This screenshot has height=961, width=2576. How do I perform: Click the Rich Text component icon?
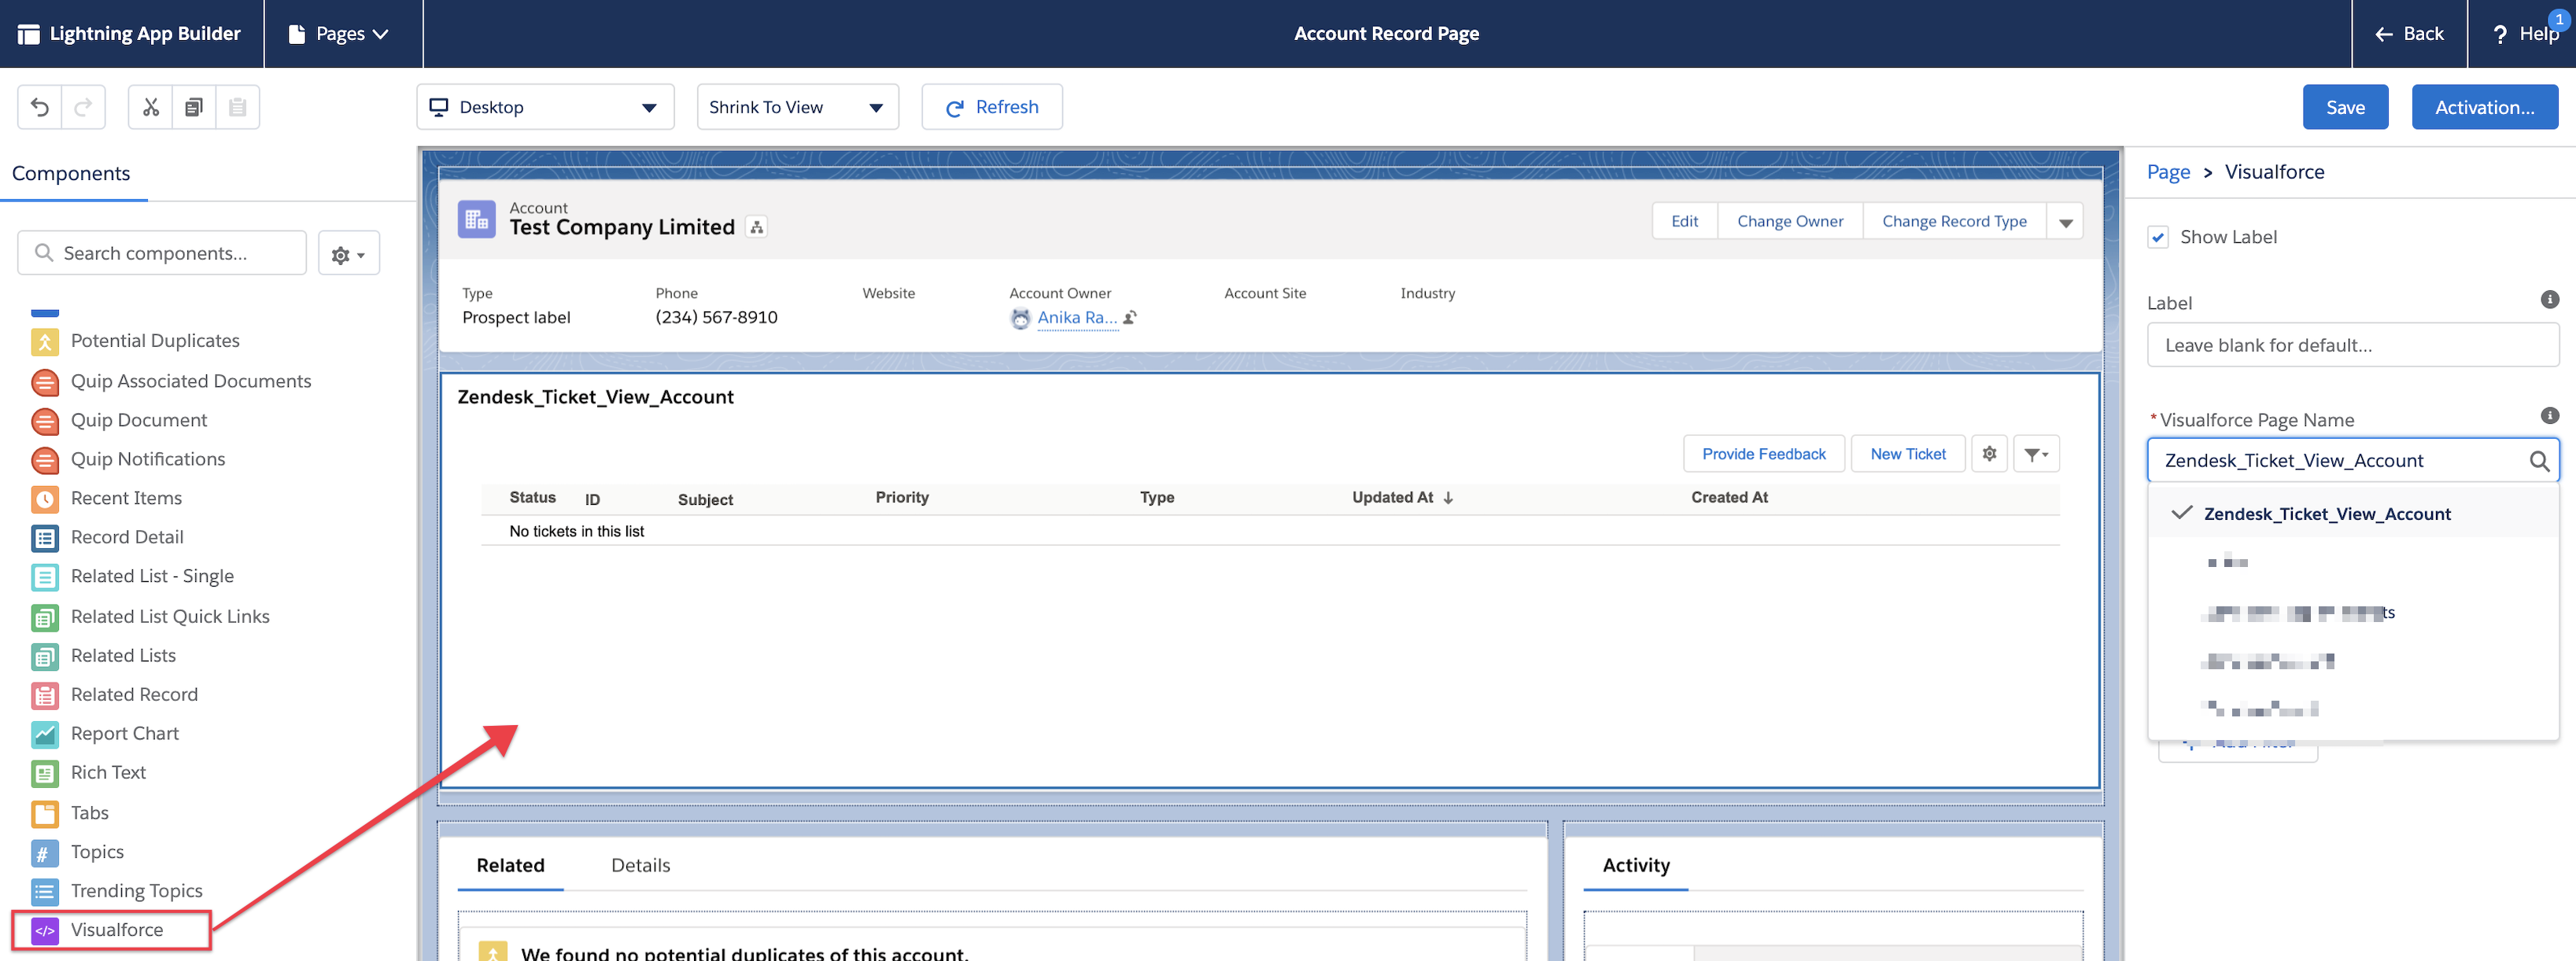click(45, 774)
